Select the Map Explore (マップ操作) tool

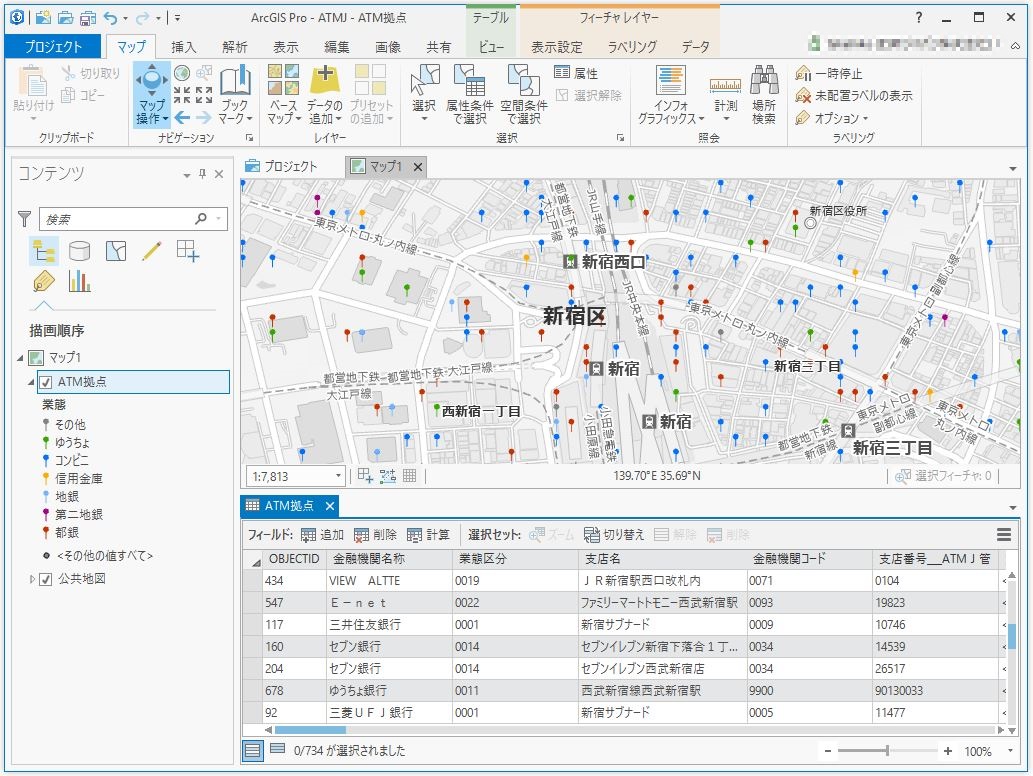click(x=152, y=94)
